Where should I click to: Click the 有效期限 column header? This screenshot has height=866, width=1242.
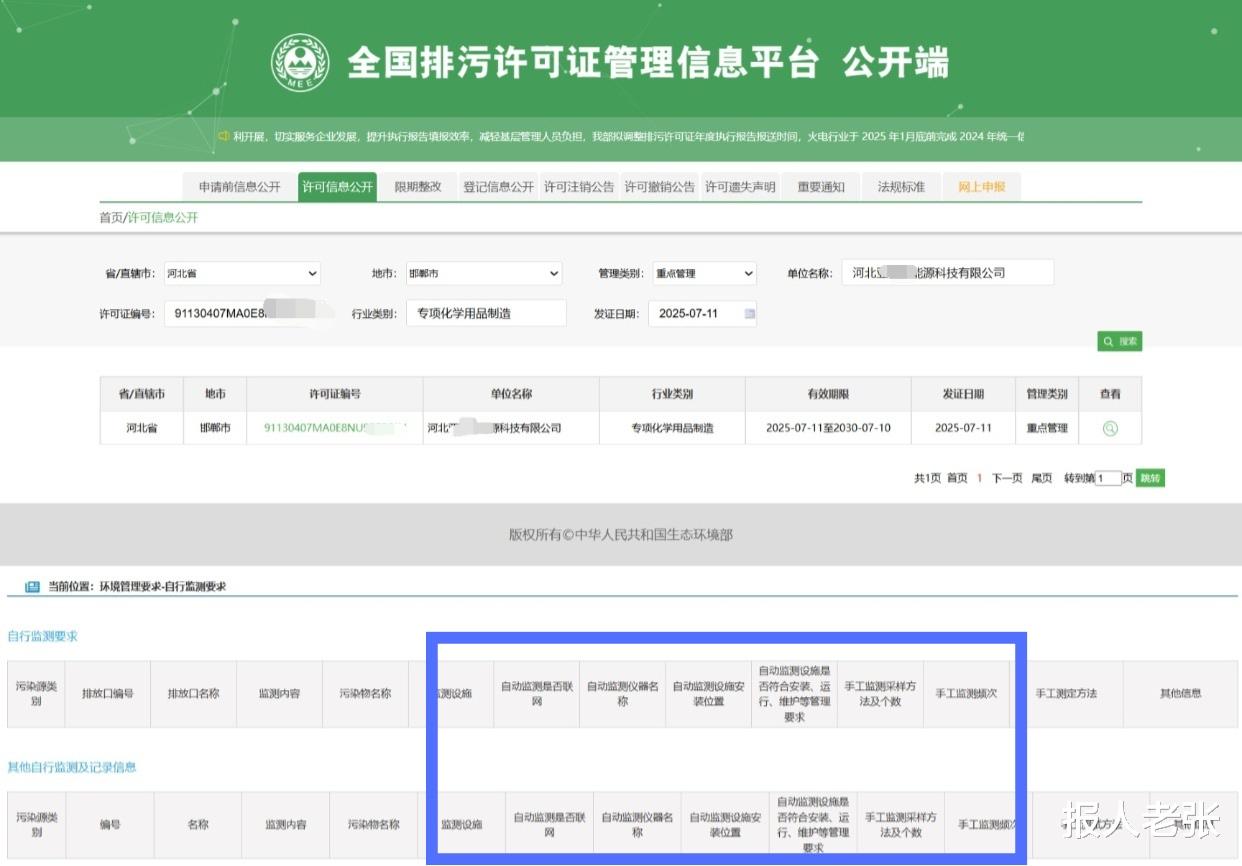(828, 394)
